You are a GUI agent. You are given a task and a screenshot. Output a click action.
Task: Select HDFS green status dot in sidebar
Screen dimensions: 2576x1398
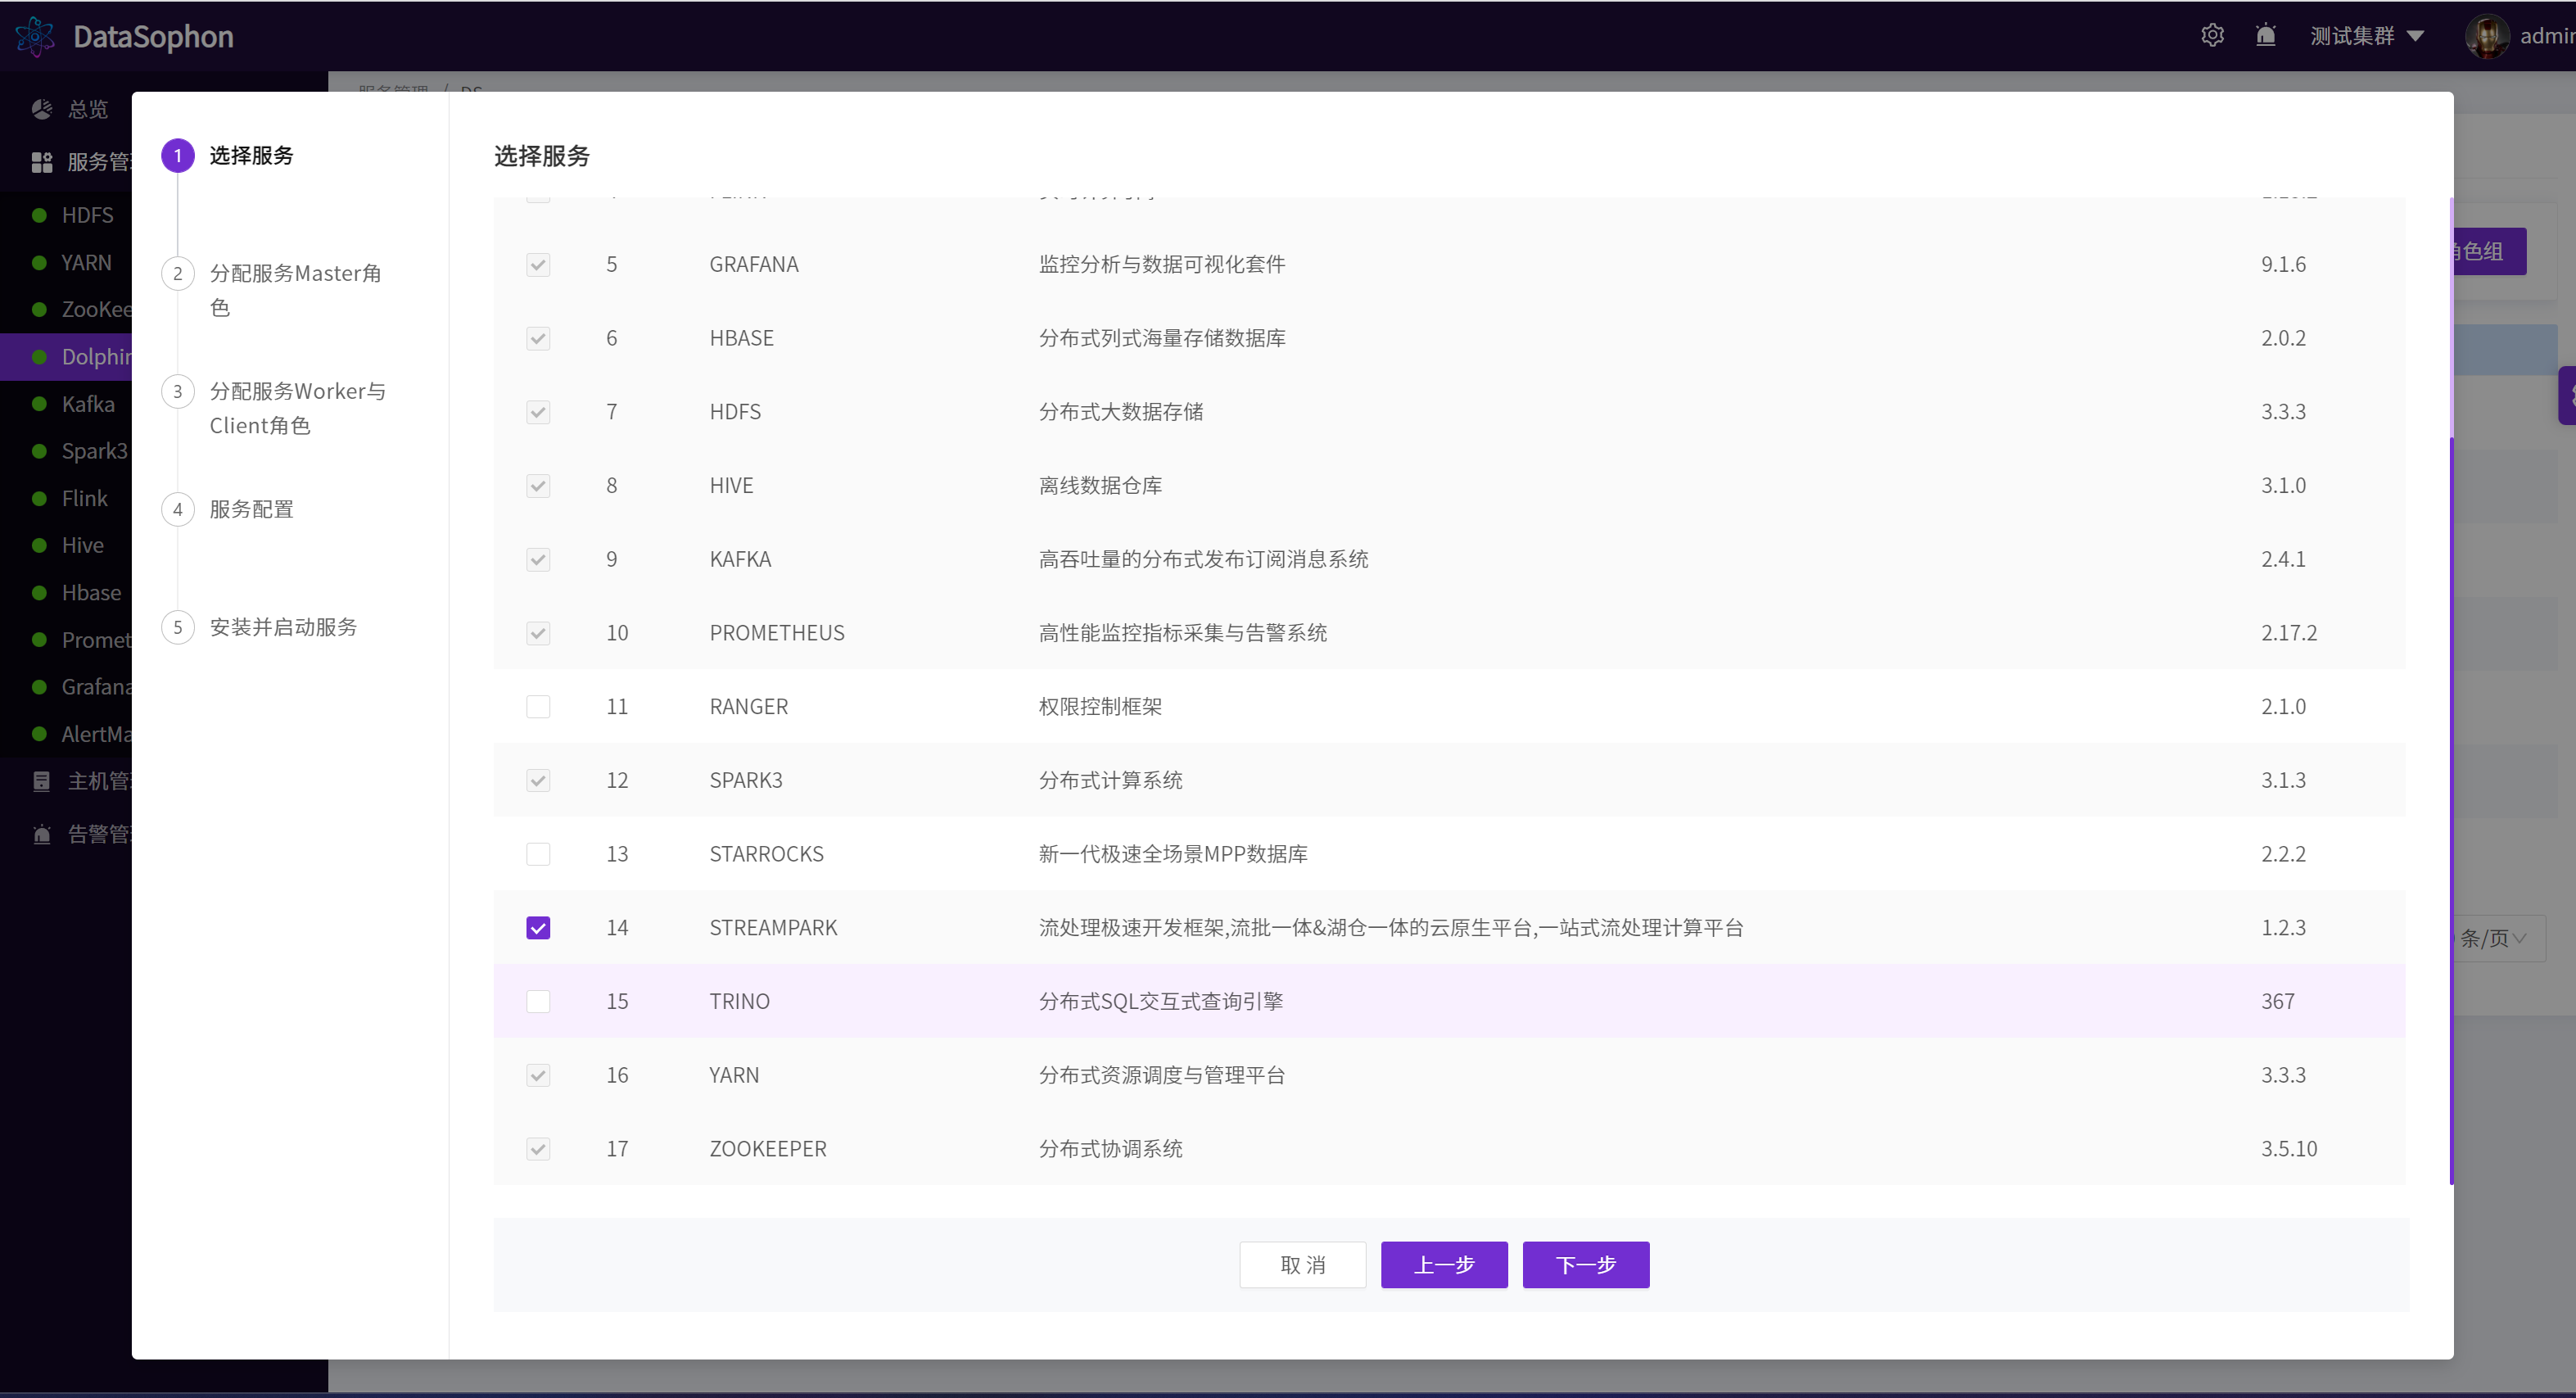click(39, 215)
